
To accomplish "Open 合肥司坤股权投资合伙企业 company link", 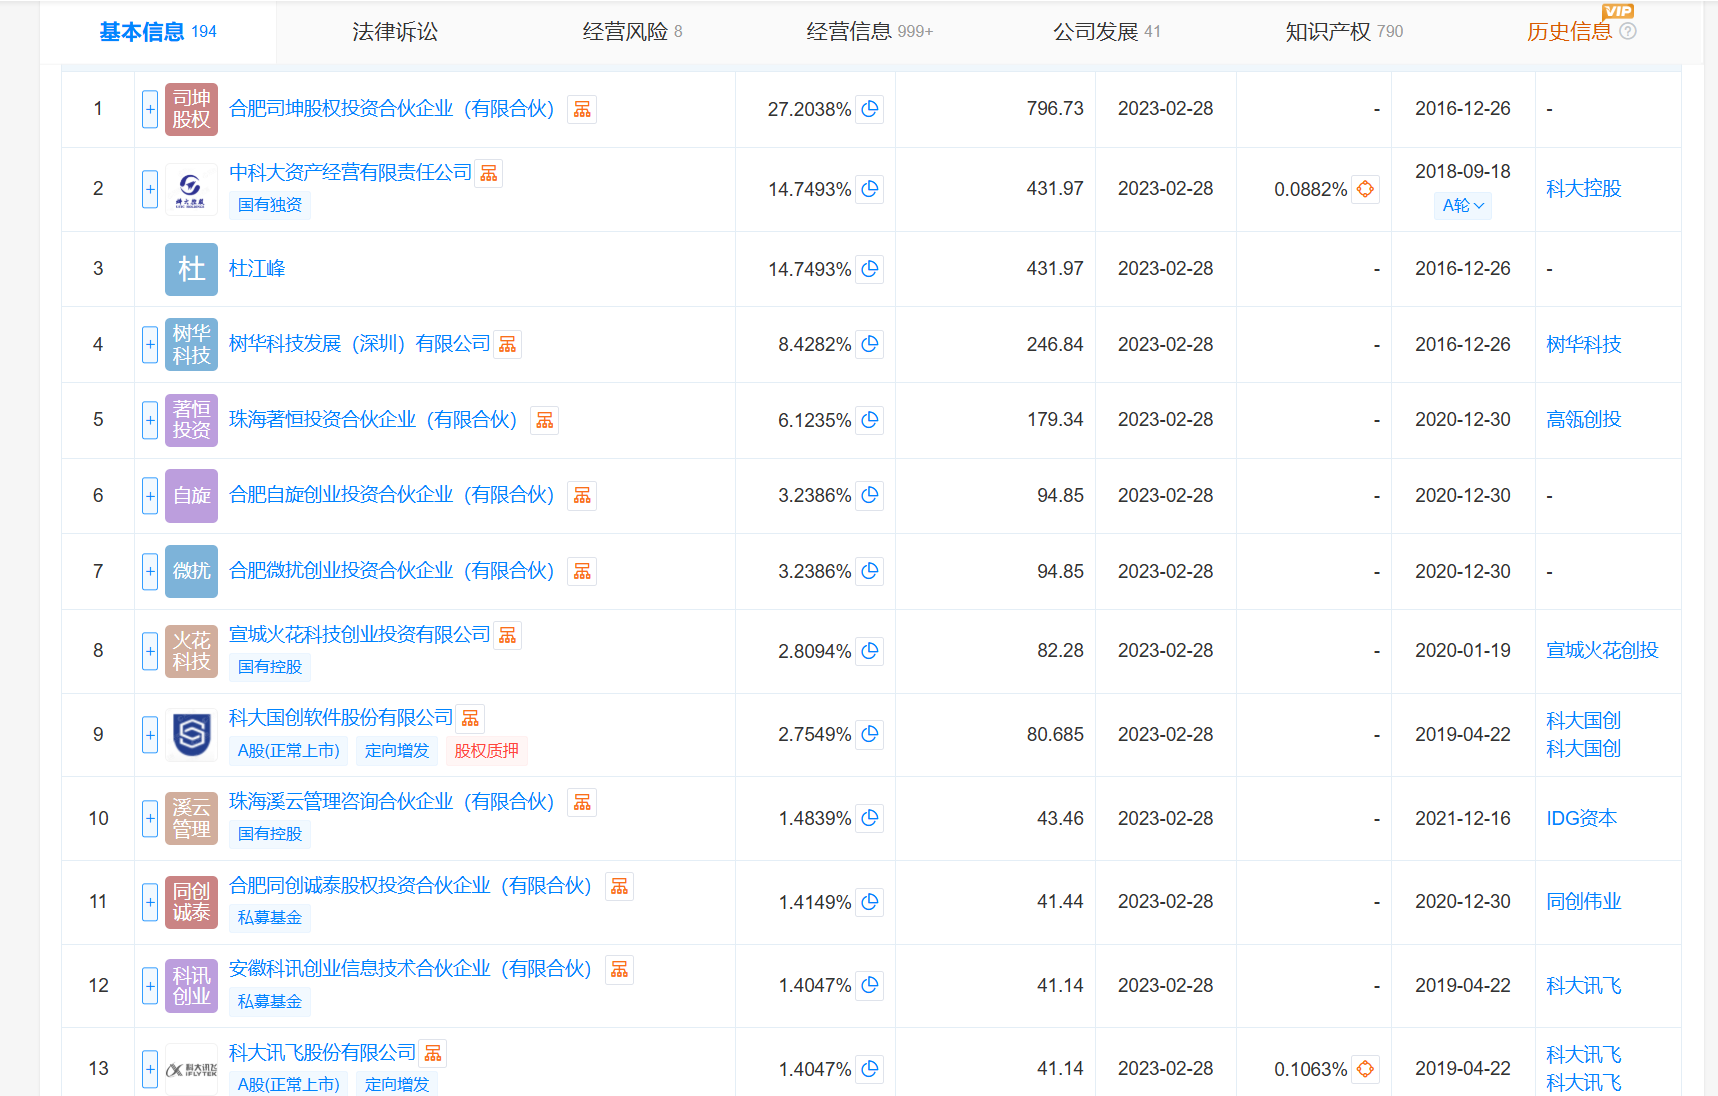I will pyautogui.click(x=391, y=109).
